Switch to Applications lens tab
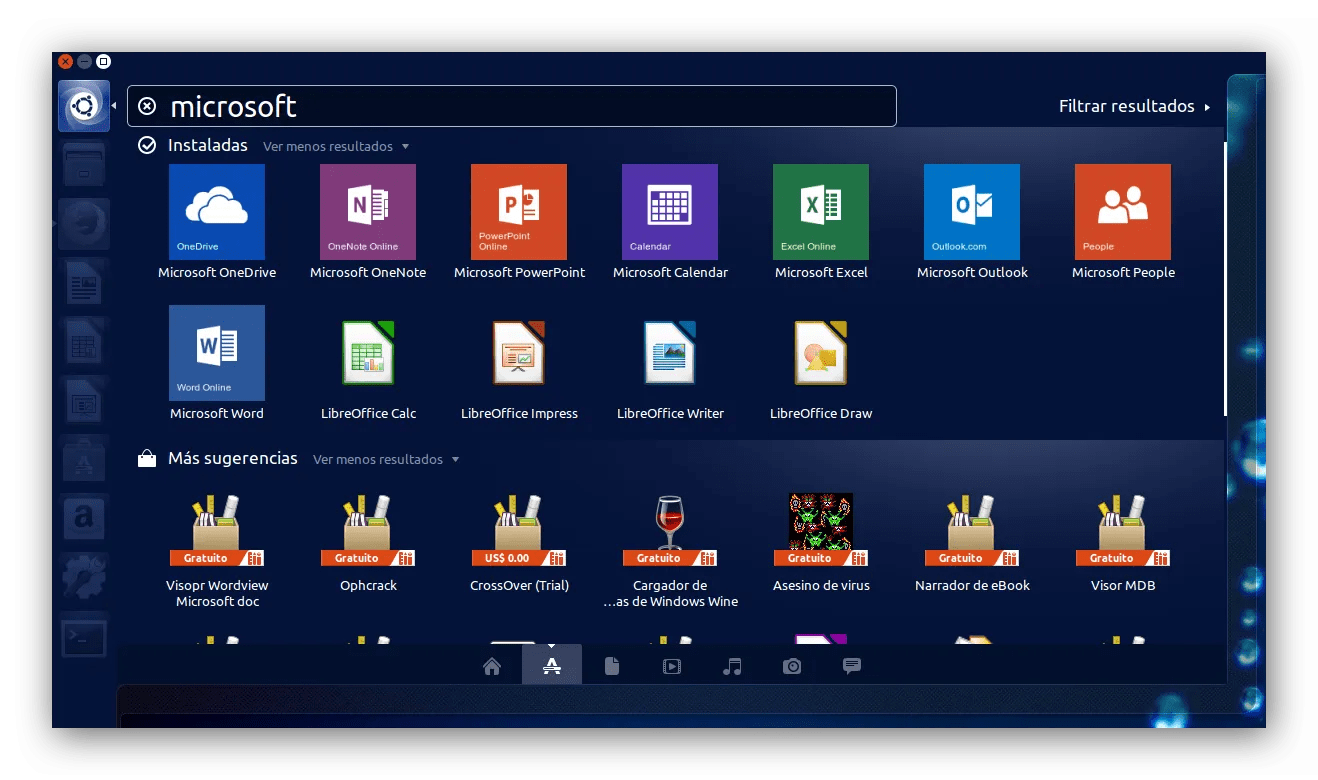1318x780 pixels. pos(551,666)
